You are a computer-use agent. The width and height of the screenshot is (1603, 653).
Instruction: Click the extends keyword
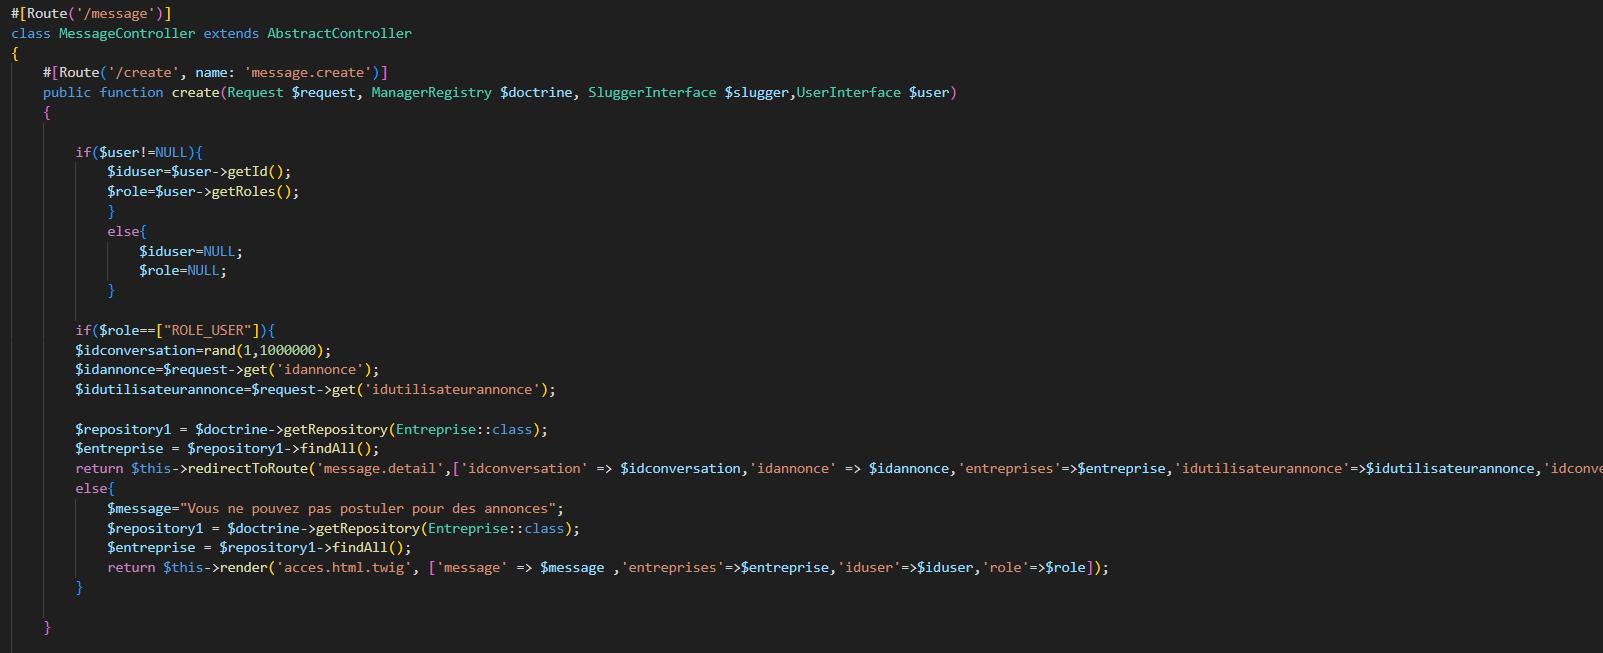click(x=231, y=33)
